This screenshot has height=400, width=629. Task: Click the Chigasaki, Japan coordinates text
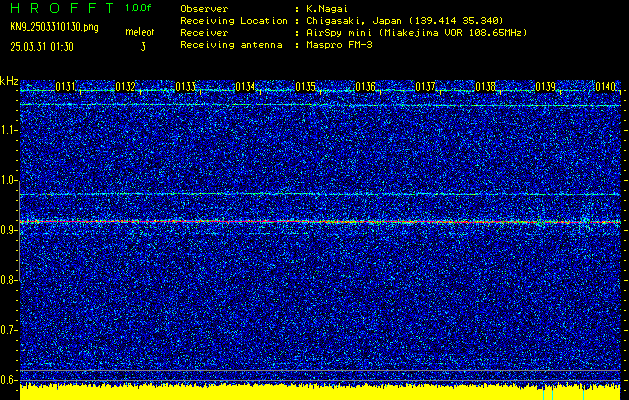[x=405, y=21]
